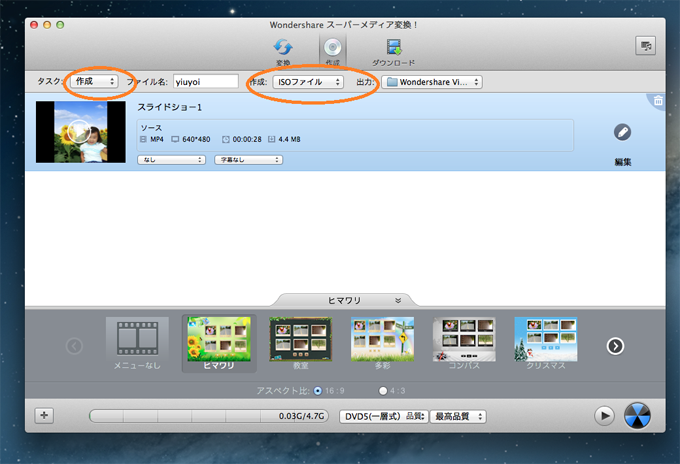Image resolution: width=680 pixels, height=464 pixels.
Task: Click the top-right media browser icon
Action: coord(645,46)
